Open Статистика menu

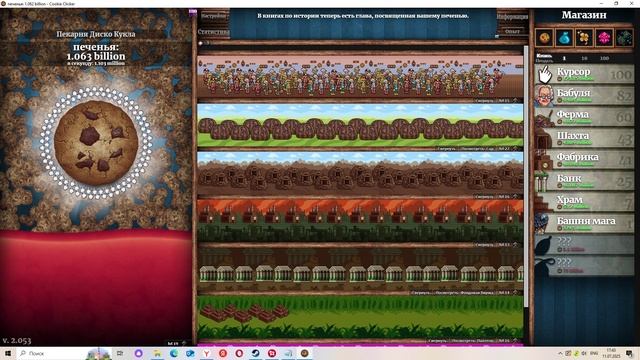coord(213,31)
